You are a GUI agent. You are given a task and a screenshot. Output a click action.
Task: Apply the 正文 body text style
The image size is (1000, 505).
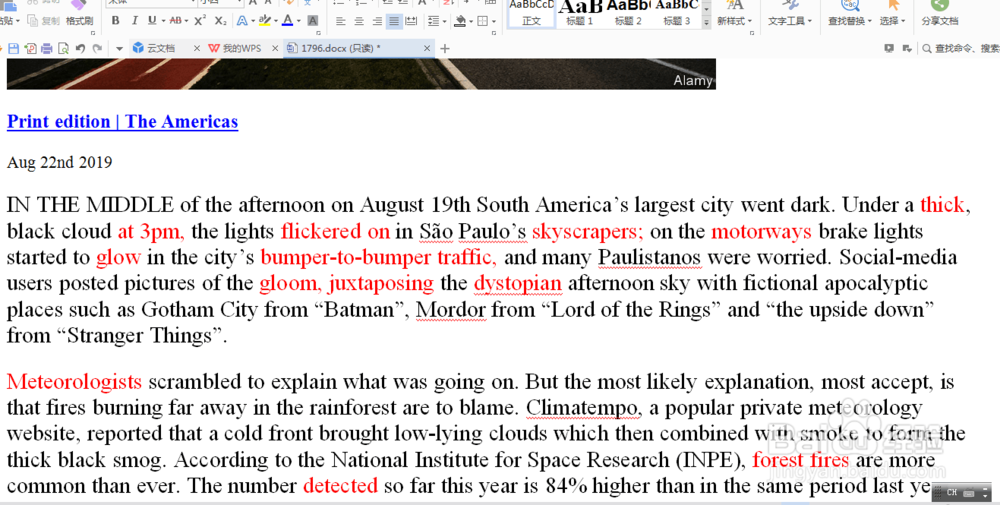531,13
